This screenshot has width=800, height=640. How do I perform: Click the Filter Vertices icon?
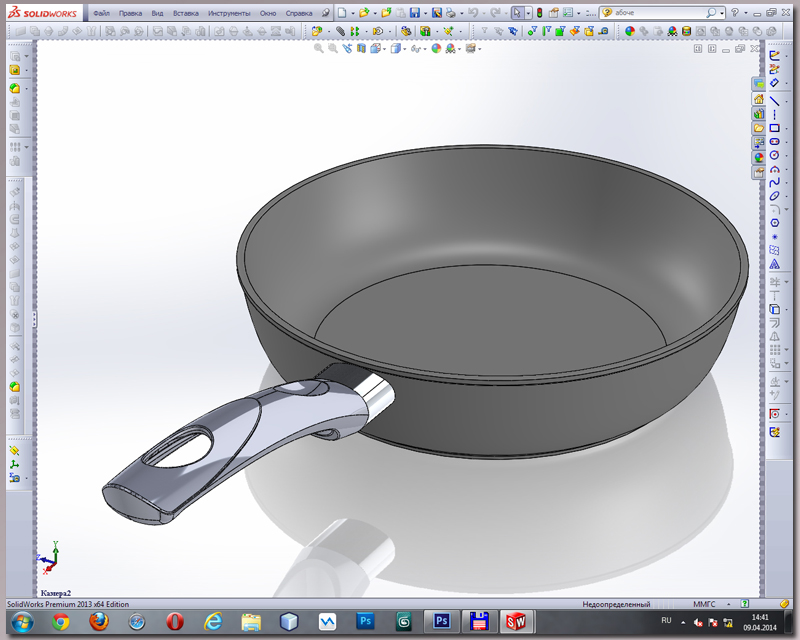(x=532, y=32)
